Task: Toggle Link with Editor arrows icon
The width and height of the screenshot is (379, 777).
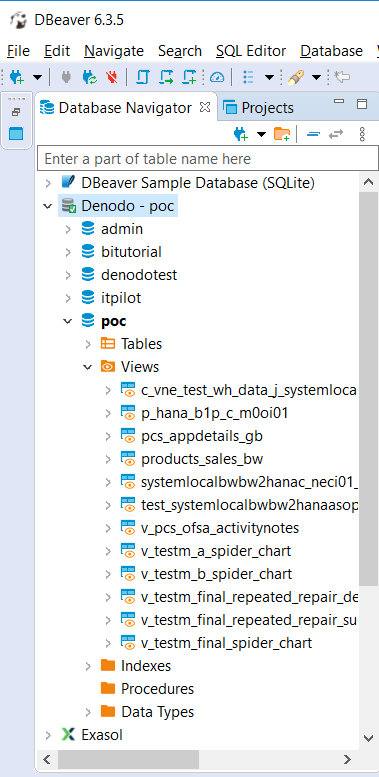Action: pyautogui.click(x=336, y=134)
